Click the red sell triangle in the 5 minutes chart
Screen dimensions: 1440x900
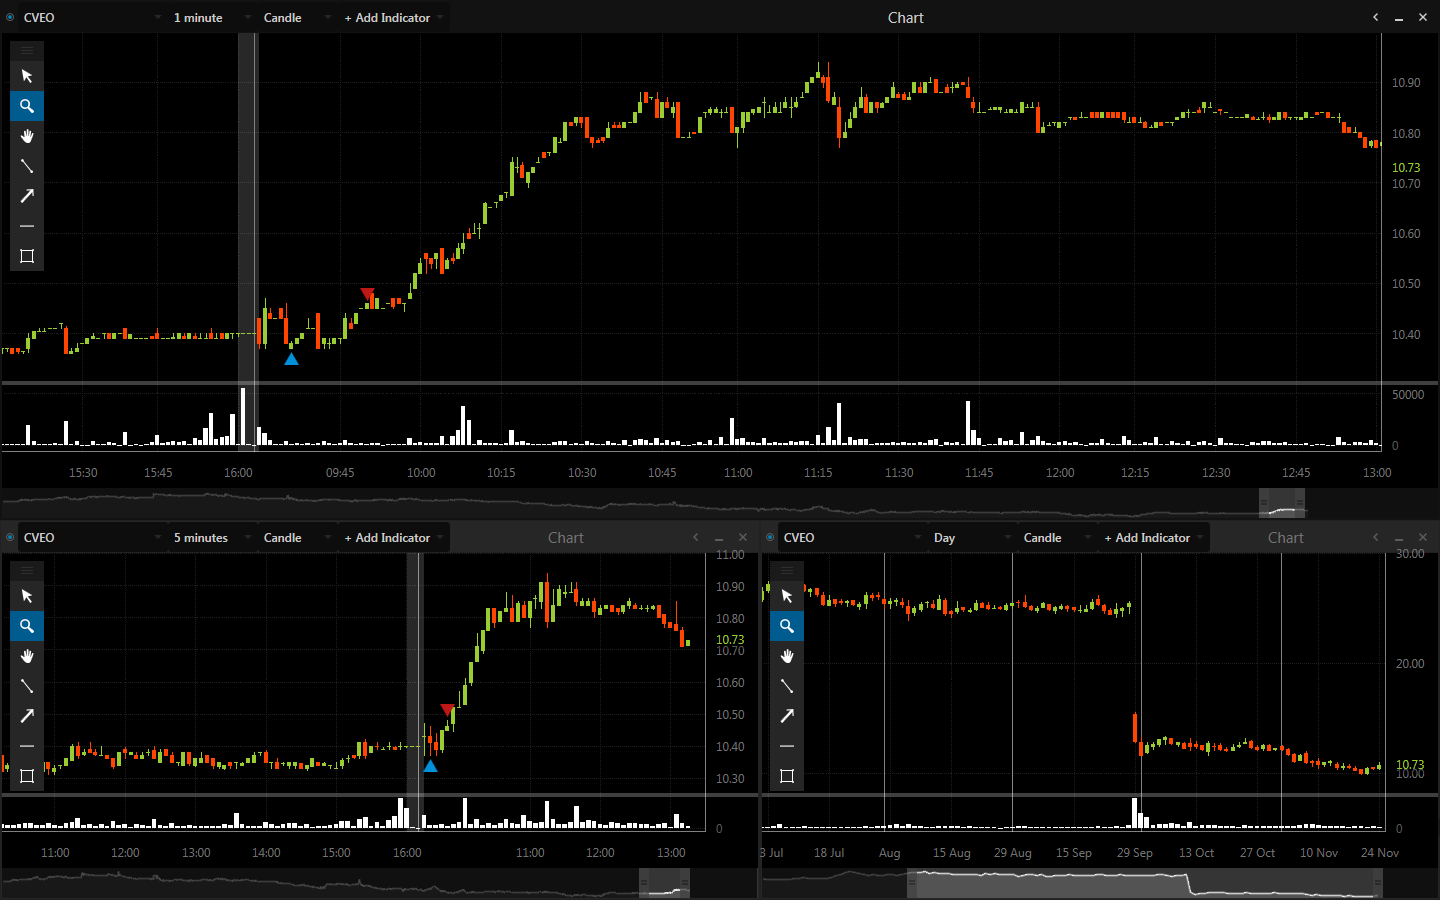point(448,711)
